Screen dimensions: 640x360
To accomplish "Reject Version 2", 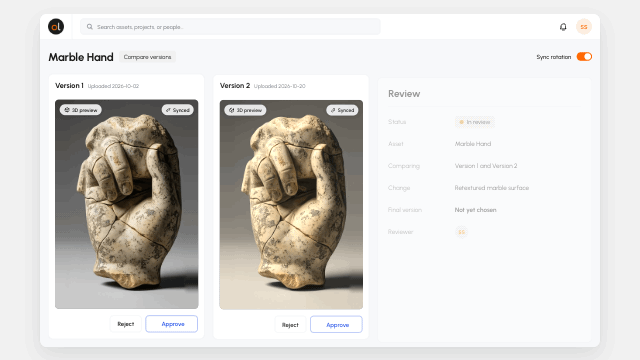I will click(x=290, y=325).
